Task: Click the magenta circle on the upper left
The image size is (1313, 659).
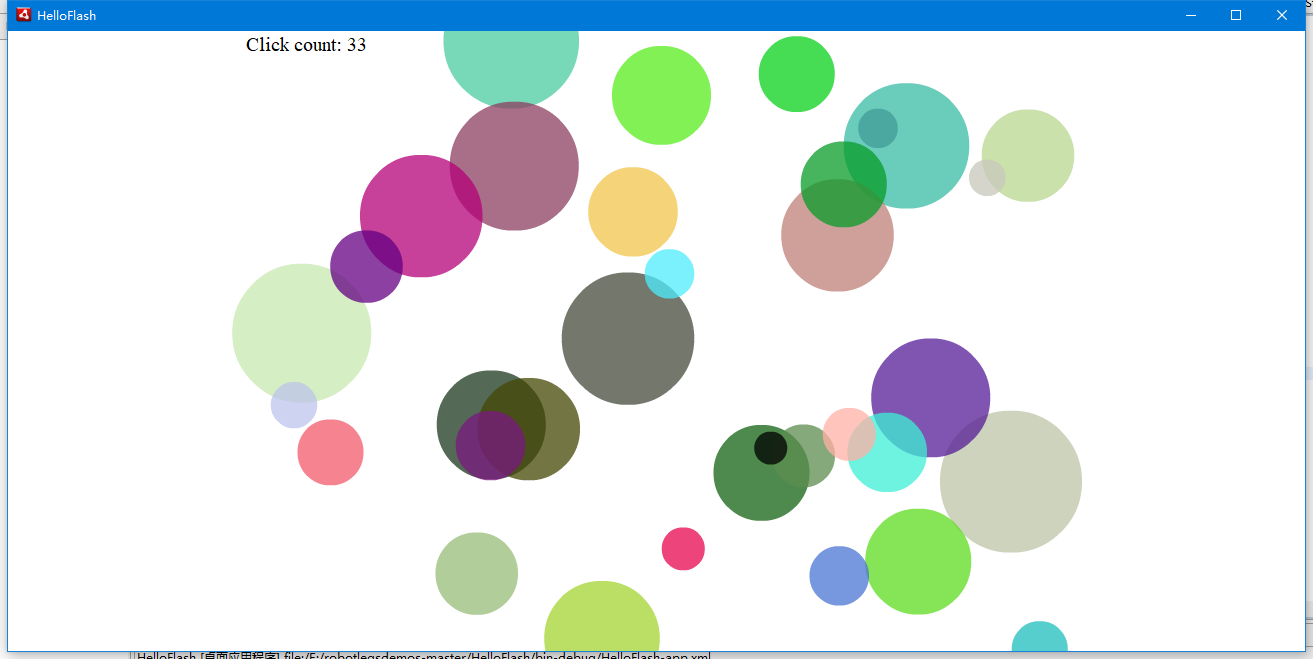Action: 422,215
